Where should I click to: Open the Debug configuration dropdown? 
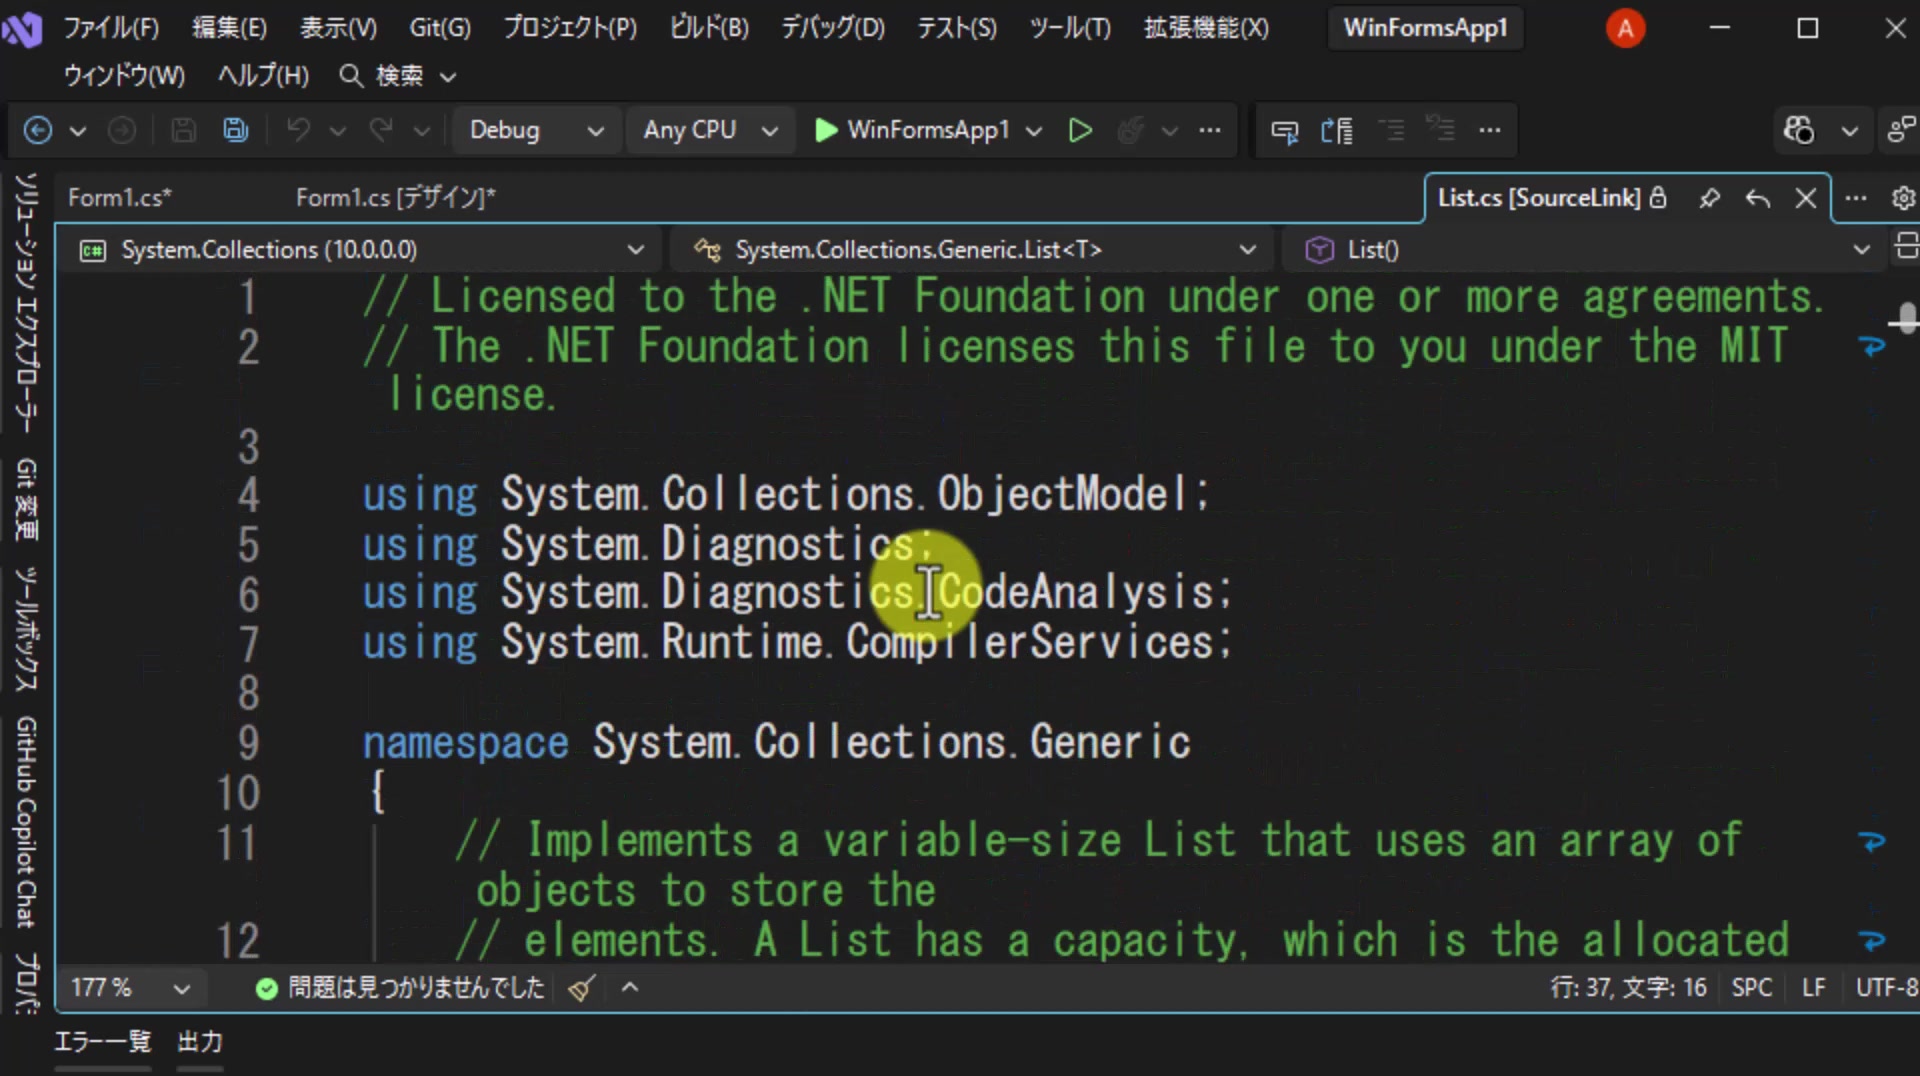pos(536,130)
